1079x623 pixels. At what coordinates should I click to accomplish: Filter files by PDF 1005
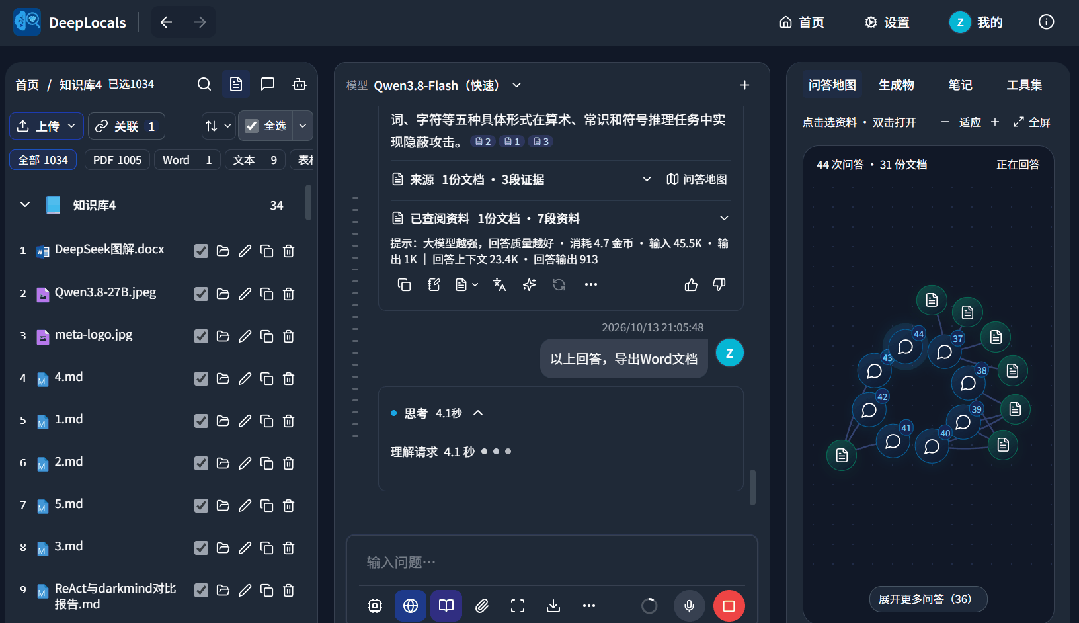click(117, 160)
